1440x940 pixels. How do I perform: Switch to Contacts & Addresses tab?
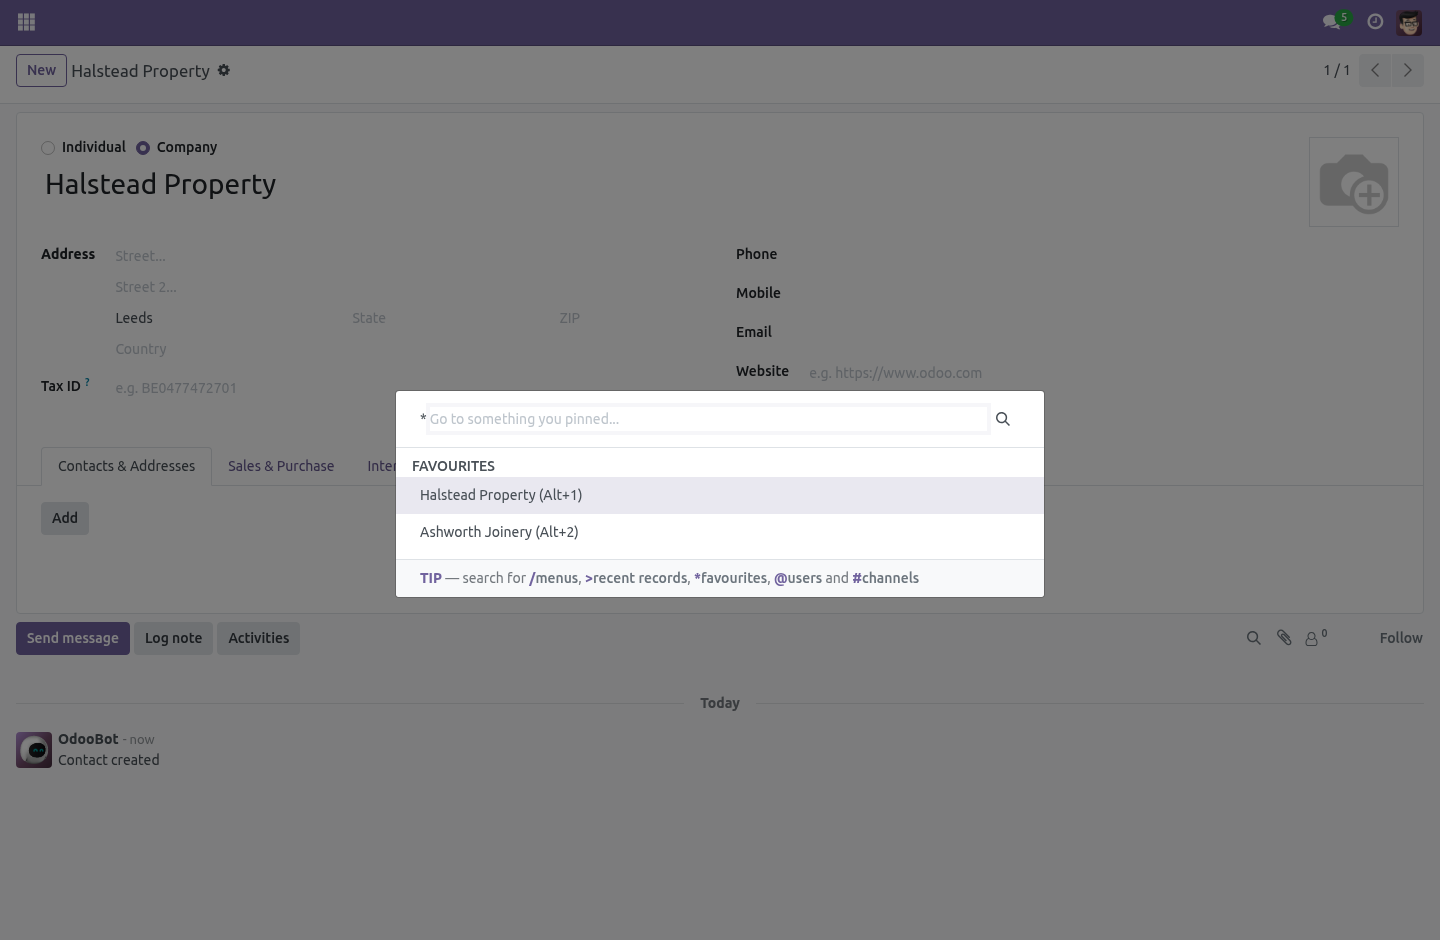126,466
